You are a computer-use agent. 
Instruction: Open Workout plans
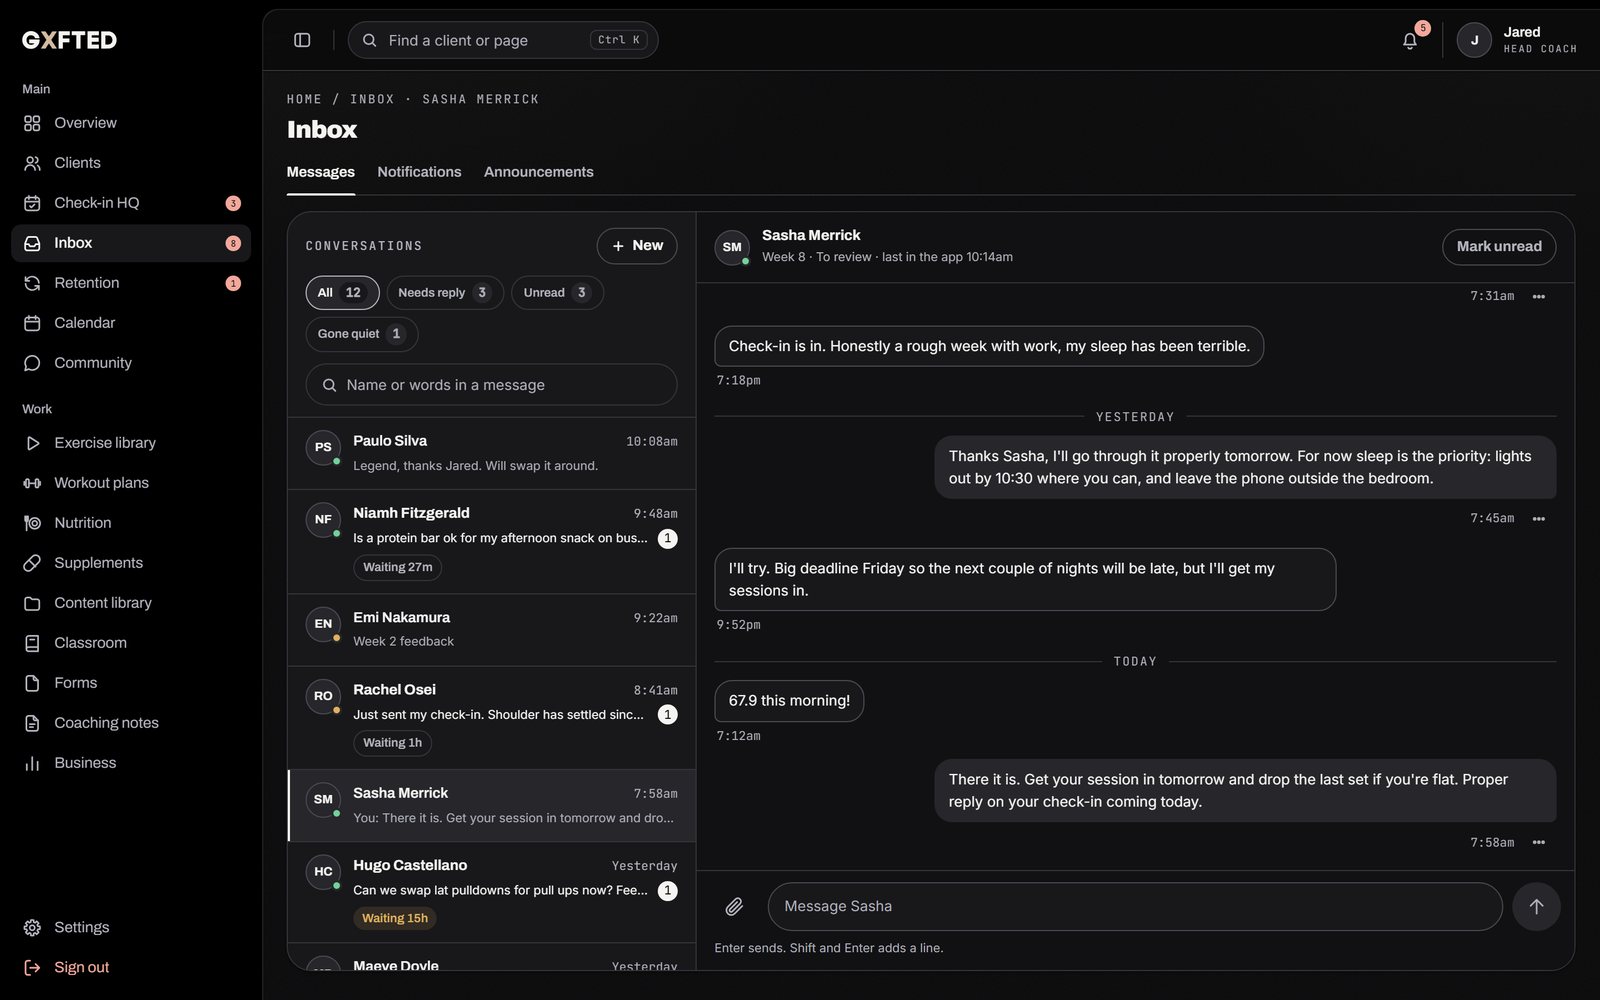[131, 483]
